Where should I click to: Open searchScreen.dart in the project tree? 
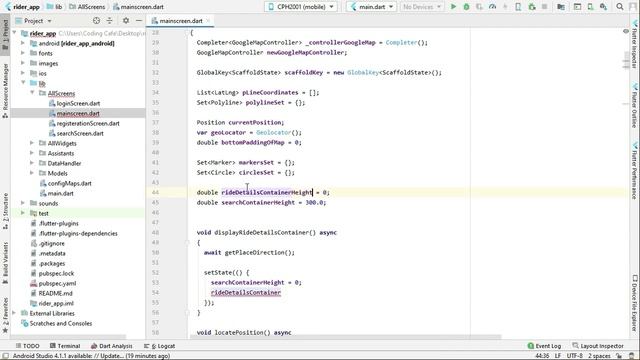pos(80,133)
